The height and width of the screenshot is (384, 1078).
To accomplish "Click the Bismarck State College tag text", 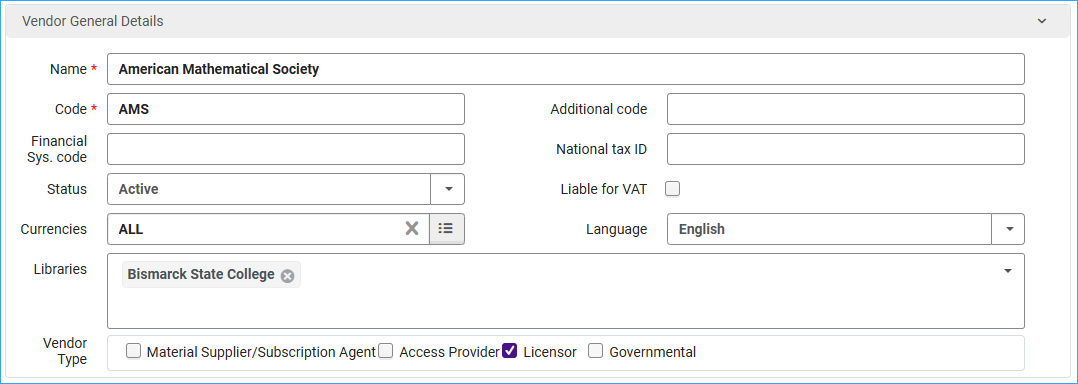I will point(201,275).
